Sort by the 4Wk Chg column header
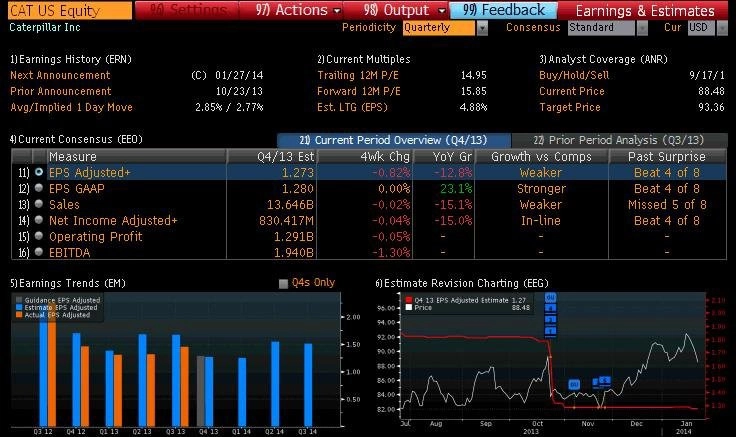The height and width of the screenshot is (437, 736). coord(365,156)
